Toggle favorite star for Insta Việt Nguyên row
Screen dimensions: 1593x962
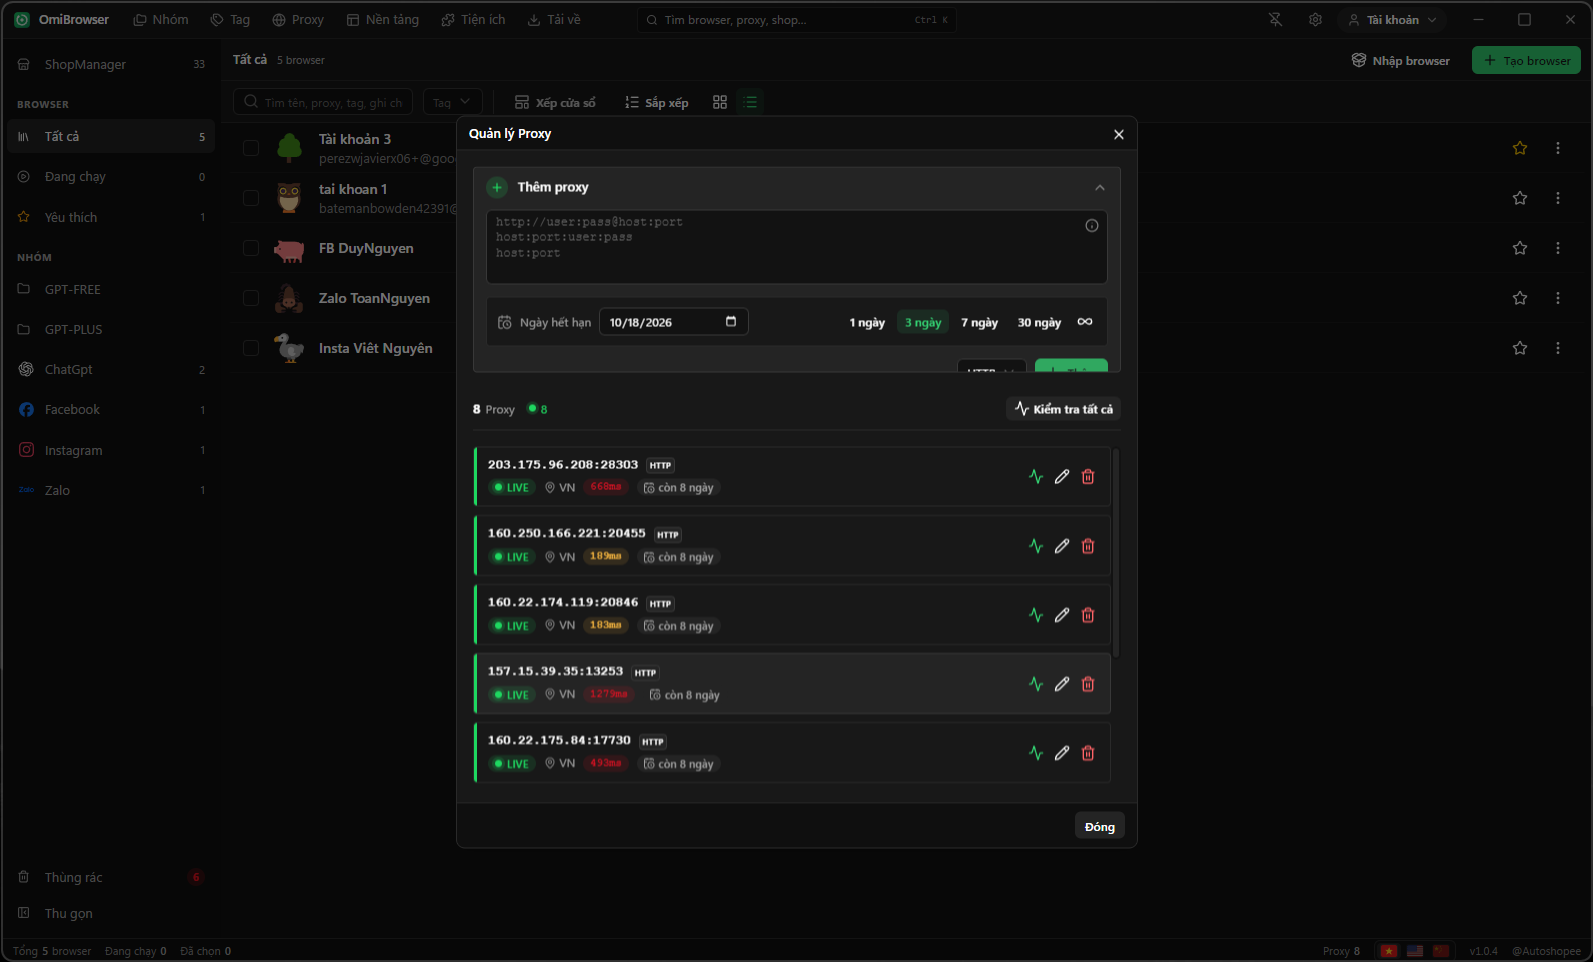1520,348
